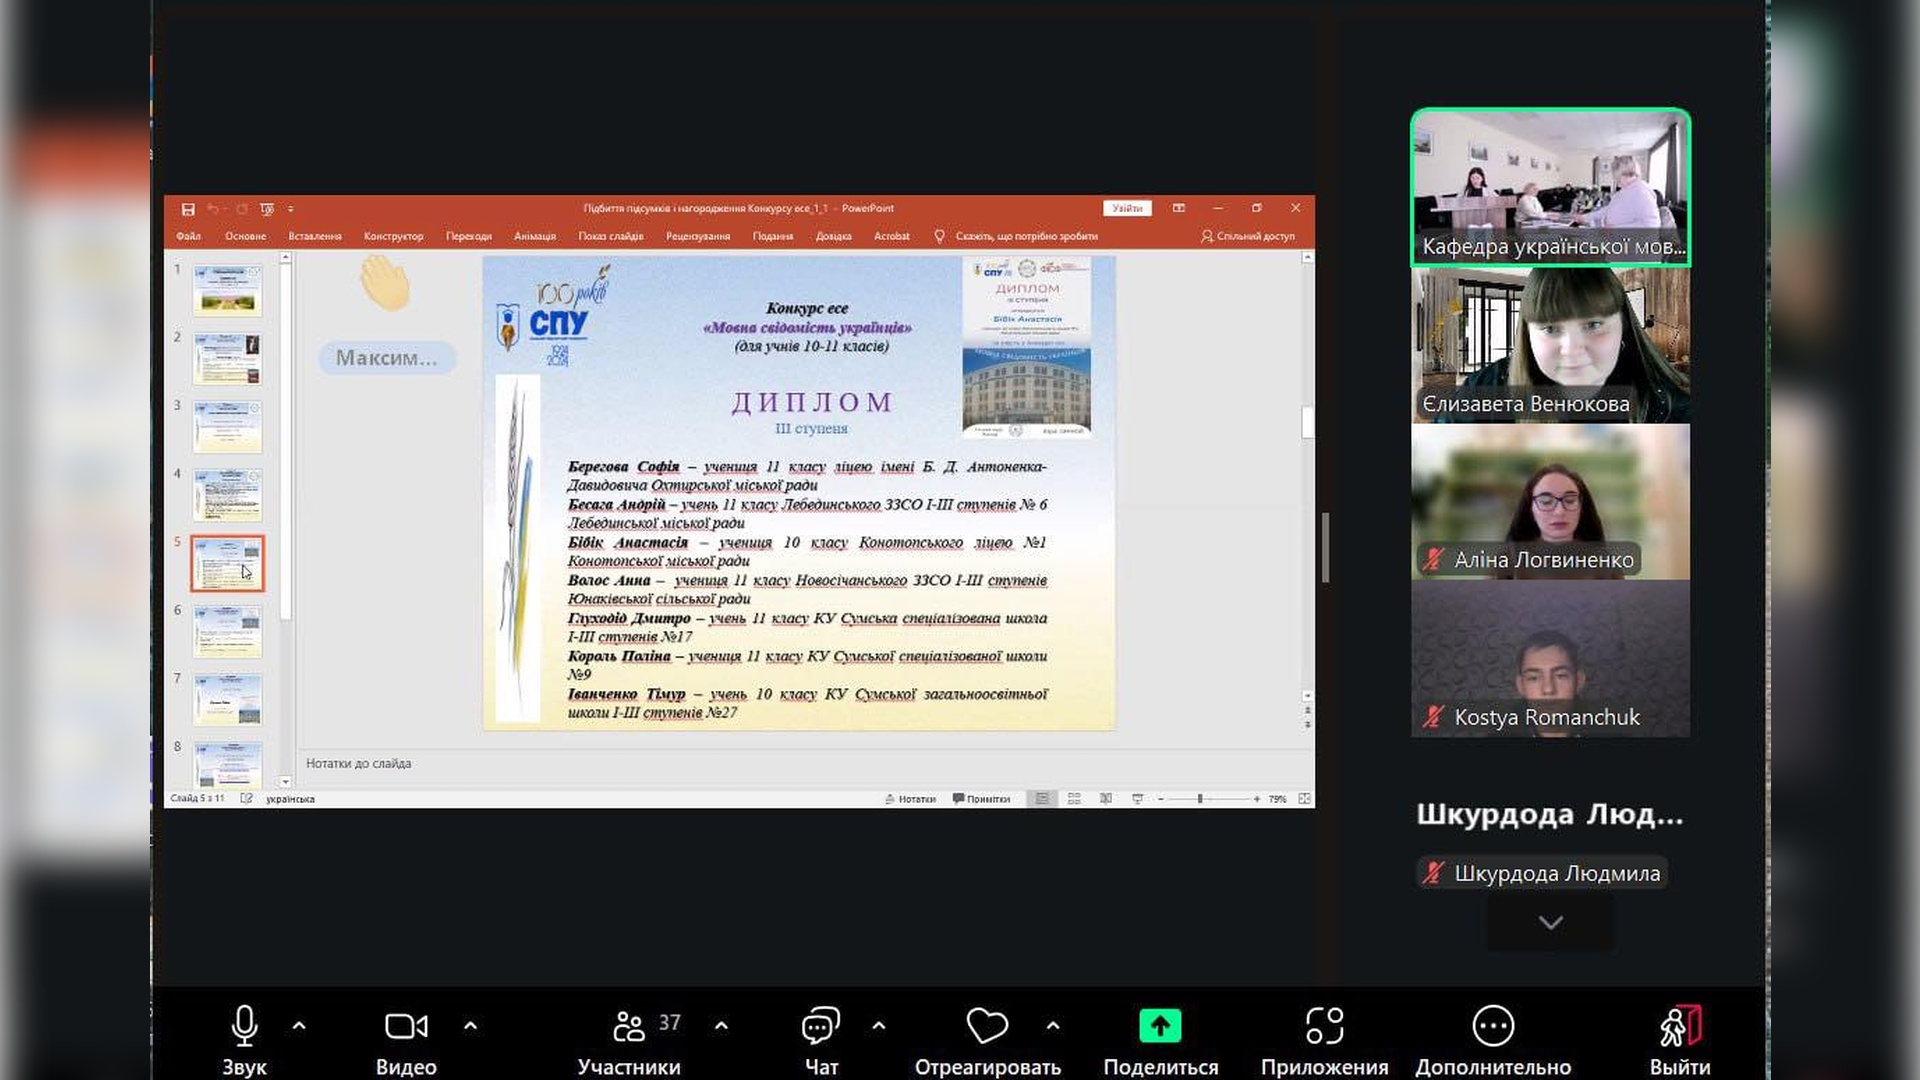Click the Увійти sign-in button

tap(1127, 208)
